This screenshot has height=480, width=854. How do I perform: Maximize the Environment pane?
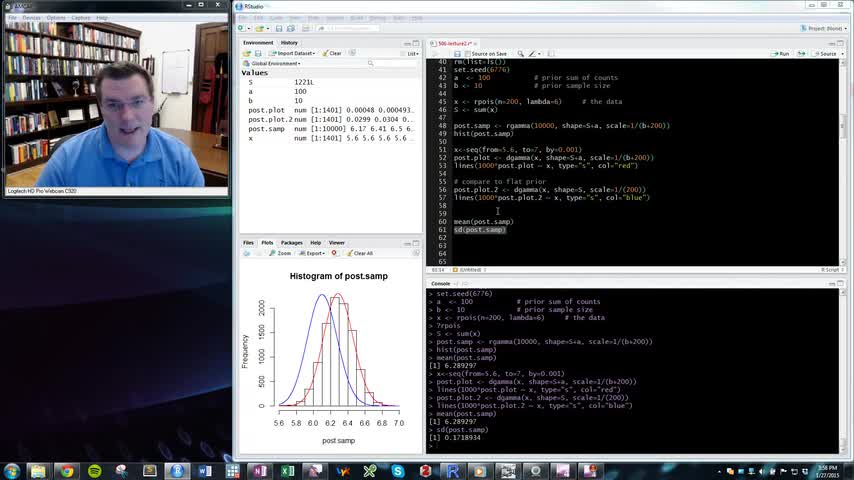[416, 43]
